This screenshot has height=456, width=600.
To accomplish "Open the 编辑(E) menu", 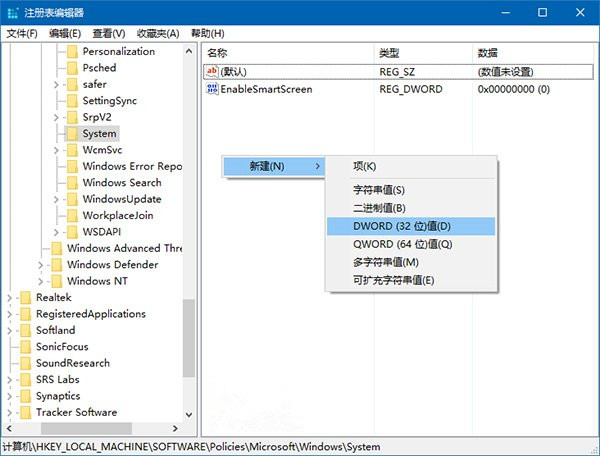I will coord(65,33).
